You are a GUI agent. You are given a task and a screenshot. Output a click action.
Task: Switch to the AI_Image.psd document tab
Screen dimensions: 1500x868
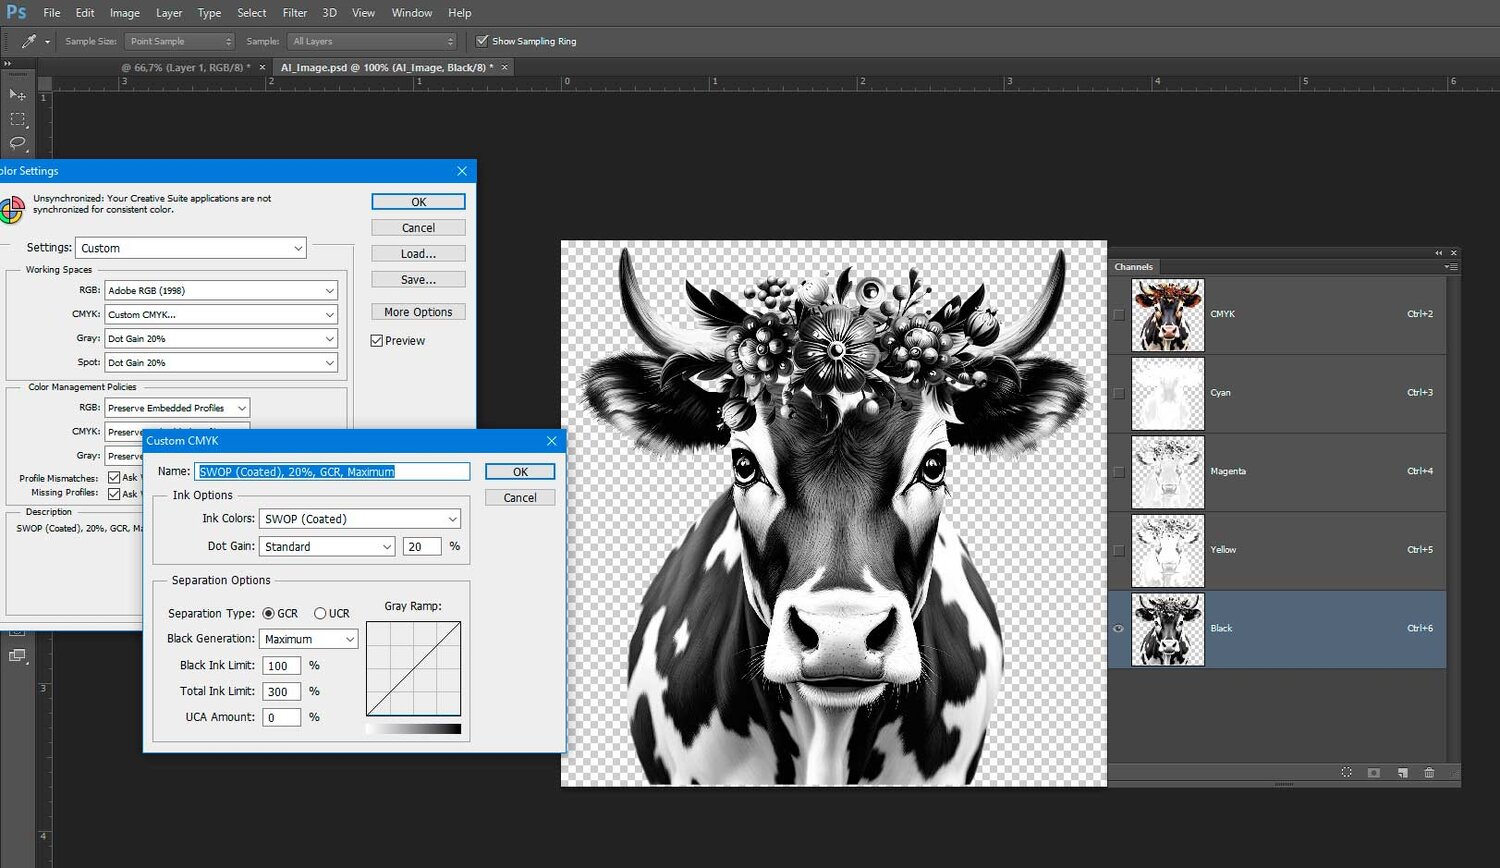[386, 67]
